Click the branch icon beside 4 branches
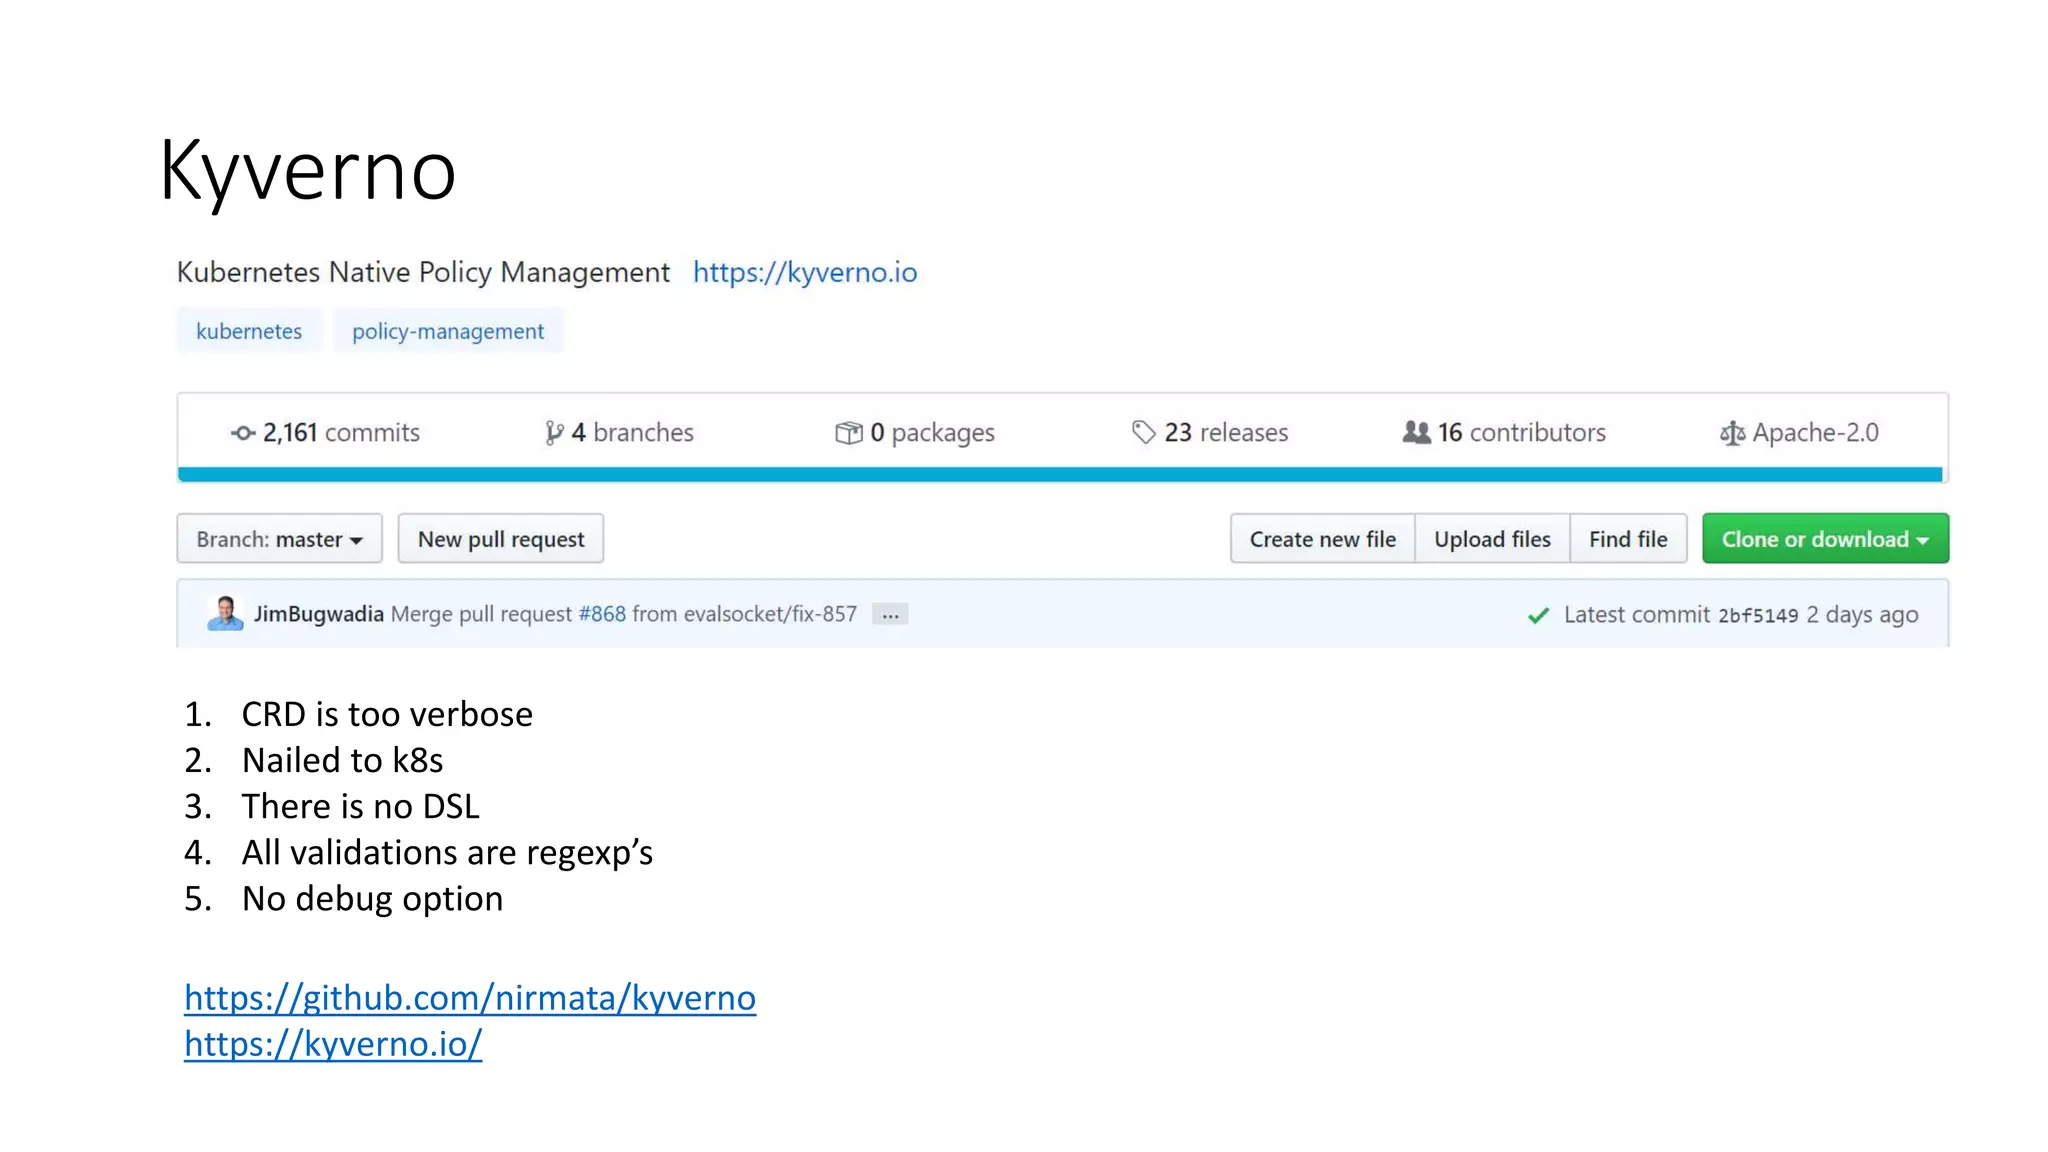2048x1152 pixels. (554, 433)
